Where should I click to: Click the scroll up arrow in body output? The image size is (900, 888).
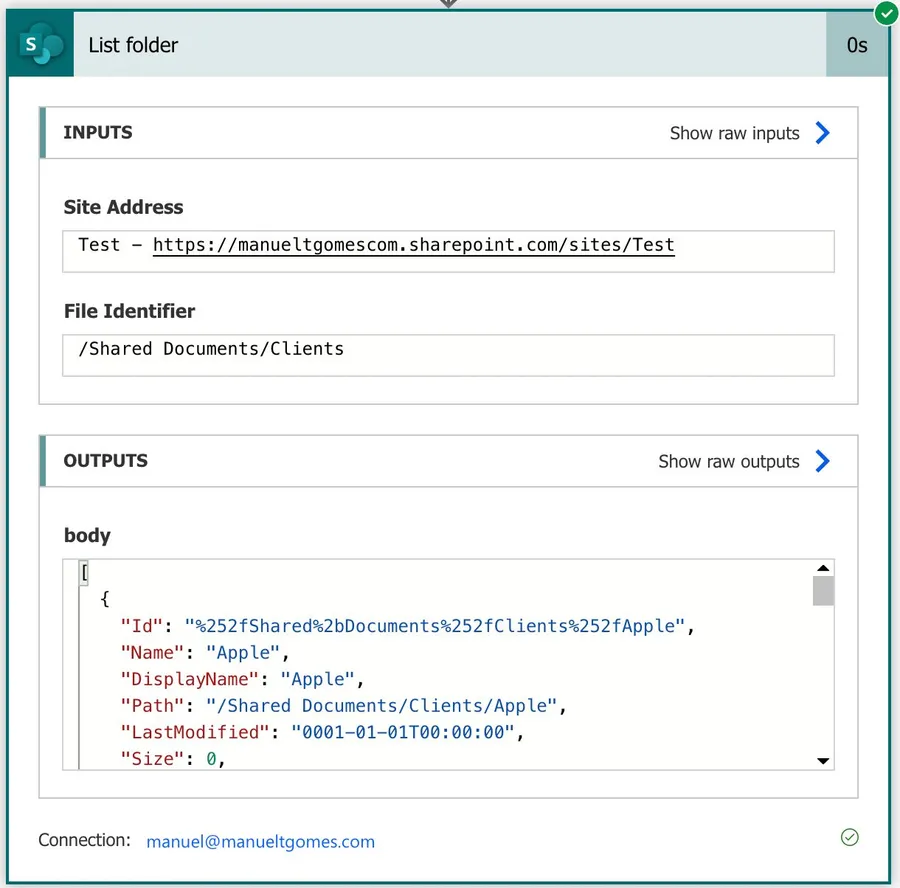click(823, 568)
